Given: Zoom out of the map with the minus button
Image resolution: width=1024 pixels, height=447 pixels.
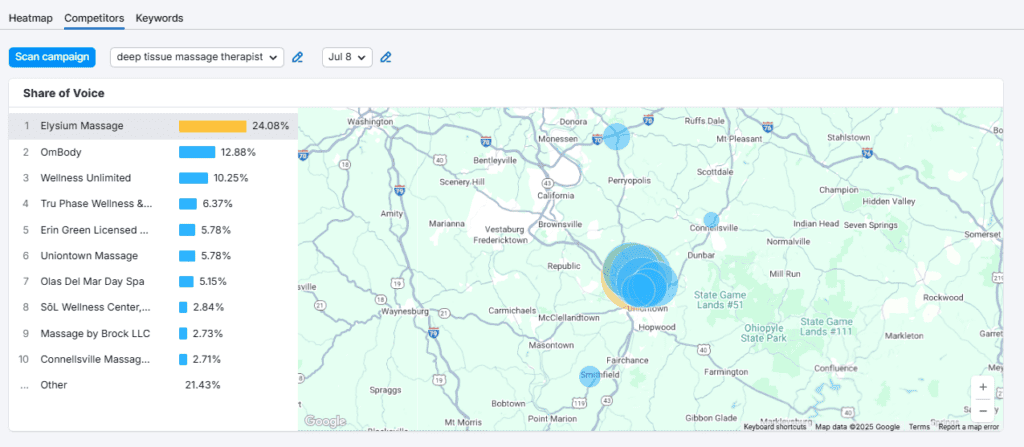Looking at the screenshot, I should 983,410.
